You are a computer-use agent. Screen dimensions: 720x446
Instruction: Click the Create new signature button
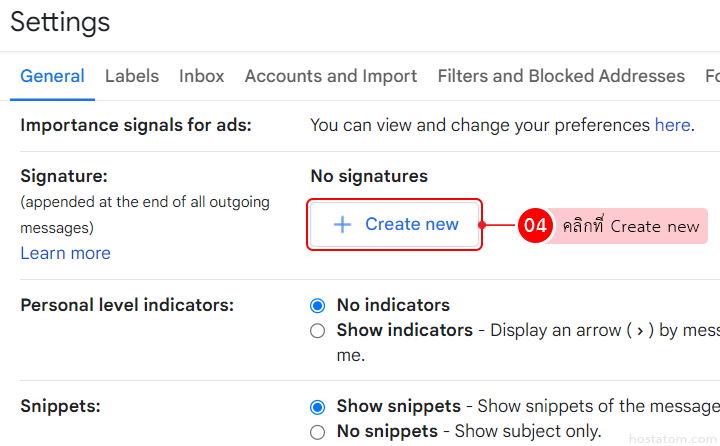[395, 224]
